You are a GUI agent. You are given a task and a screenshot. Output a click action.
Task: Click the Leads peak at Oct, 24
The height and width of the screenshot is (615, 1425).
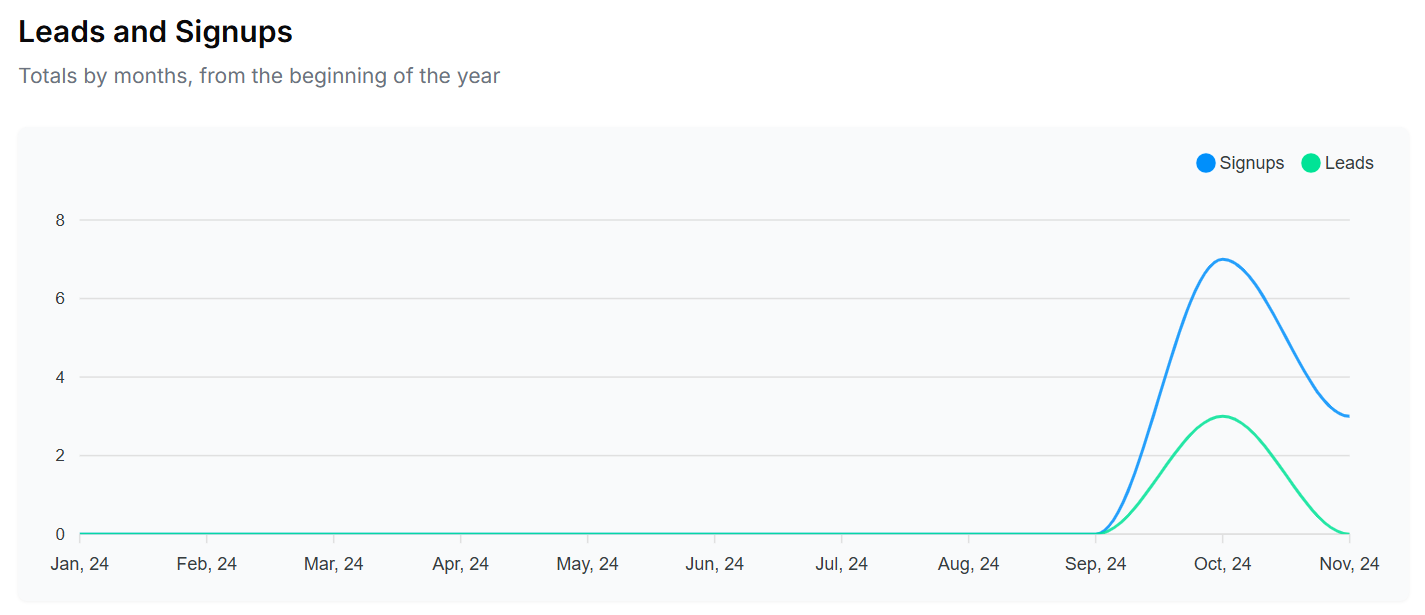(x=1222, y=416)
